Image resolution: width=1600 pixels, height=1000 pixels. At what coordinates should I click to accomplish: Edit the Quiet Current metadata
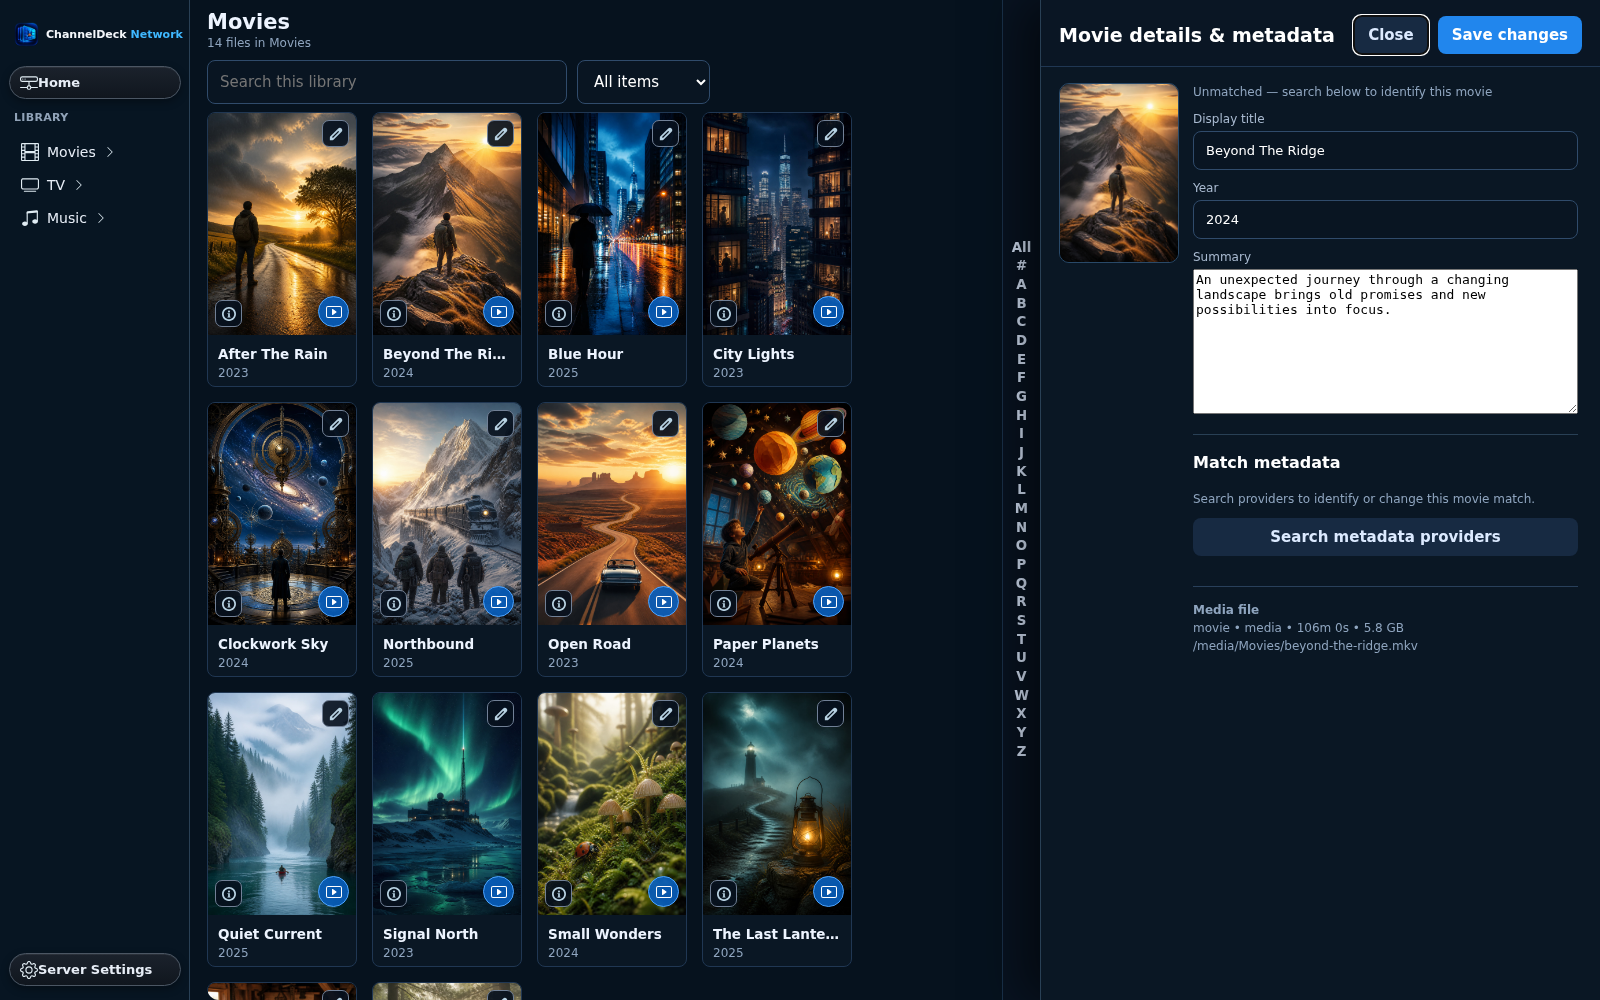(x=336, y=714)
